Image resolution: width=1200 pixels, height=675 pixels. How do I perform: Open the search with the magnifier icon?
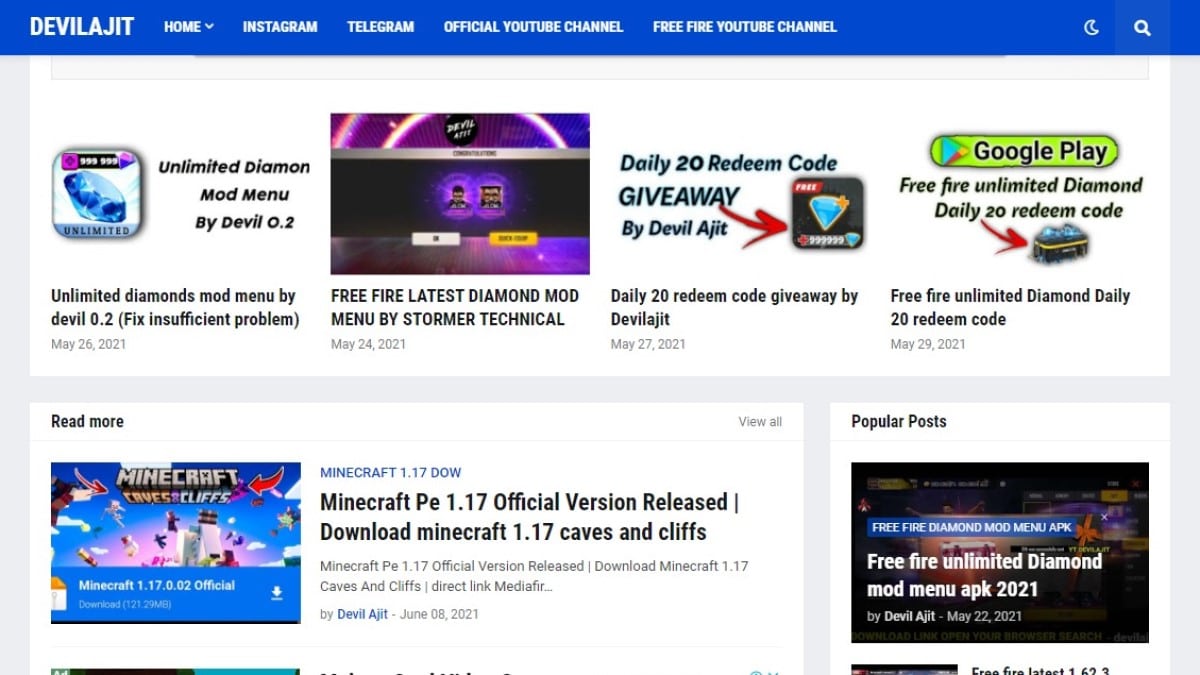(x=1142, y=27)
